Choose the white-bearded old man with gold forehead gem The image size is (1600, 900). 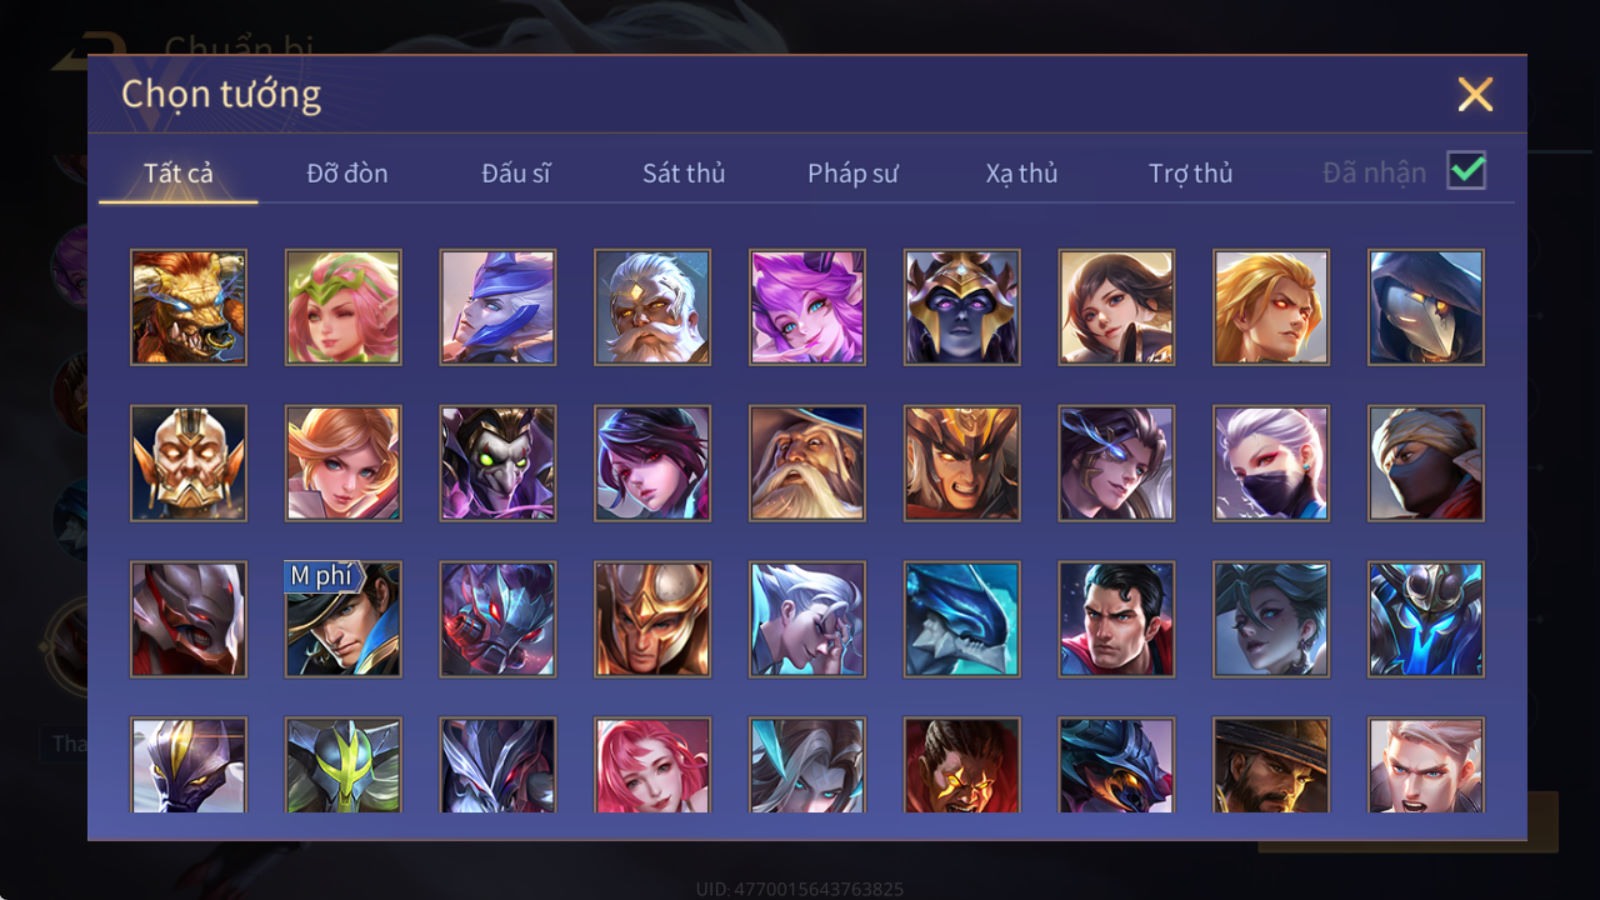[x=652, y=307]
